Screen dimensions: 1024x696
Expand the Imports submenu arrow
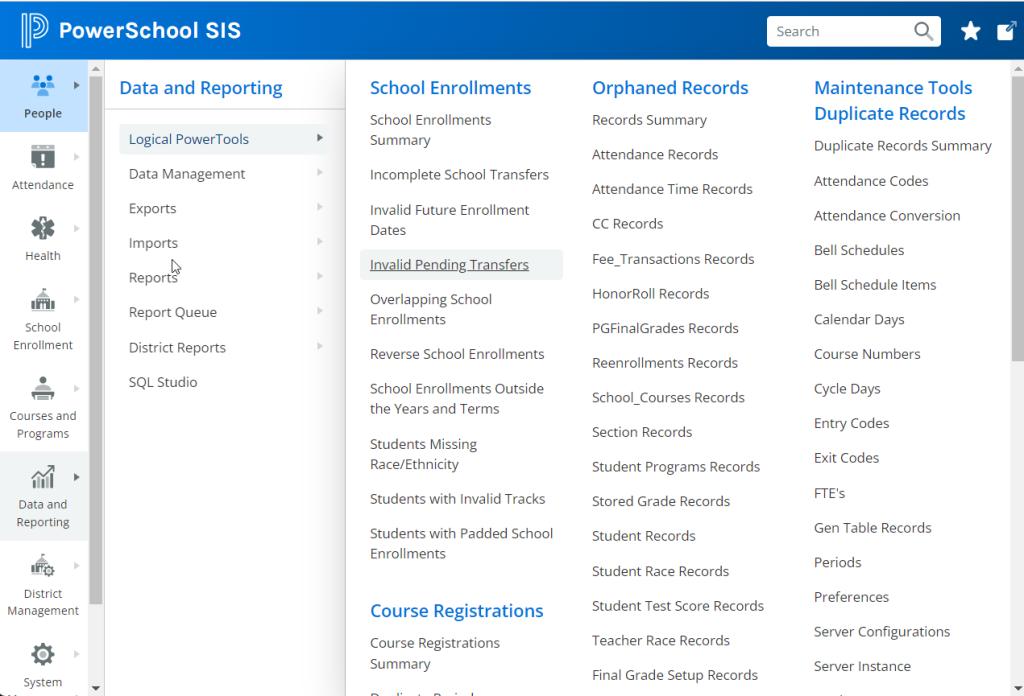(320, 242)
